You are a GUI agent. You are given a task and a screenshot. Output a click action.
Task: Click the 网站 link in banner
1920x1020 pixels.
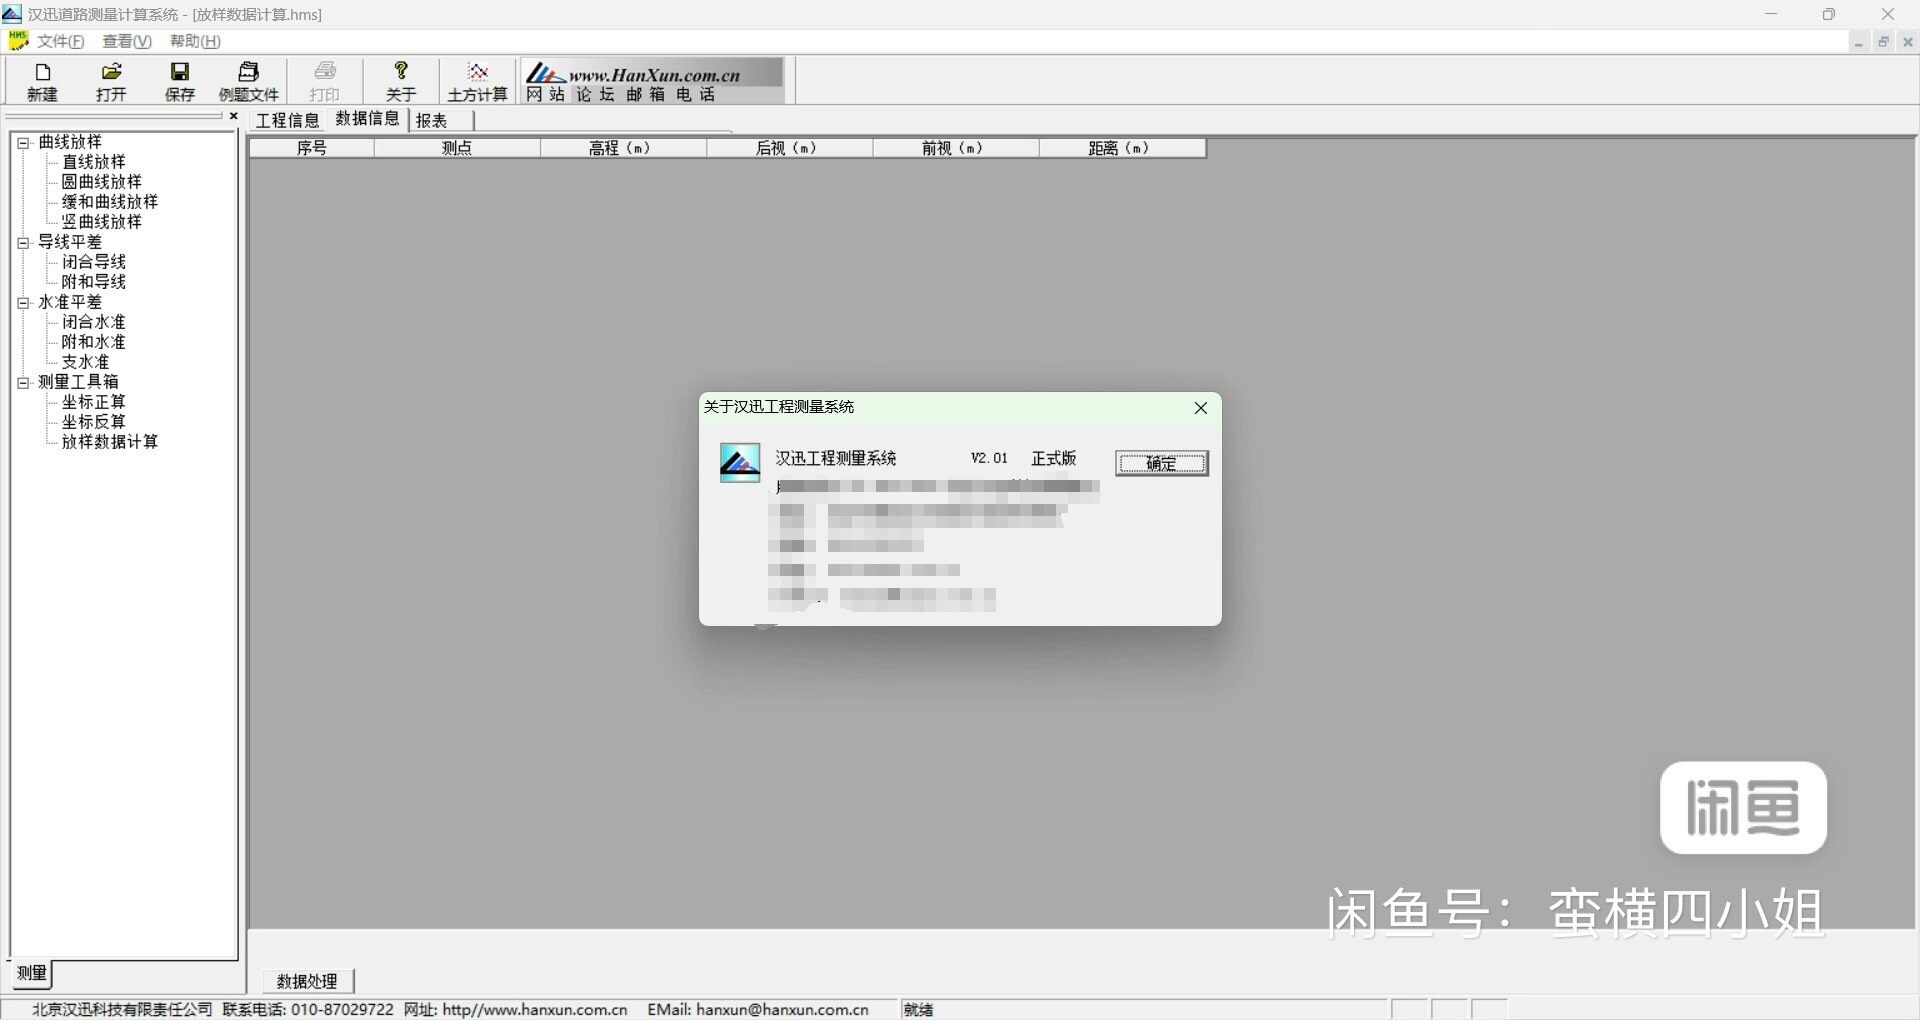coord(545,94)
